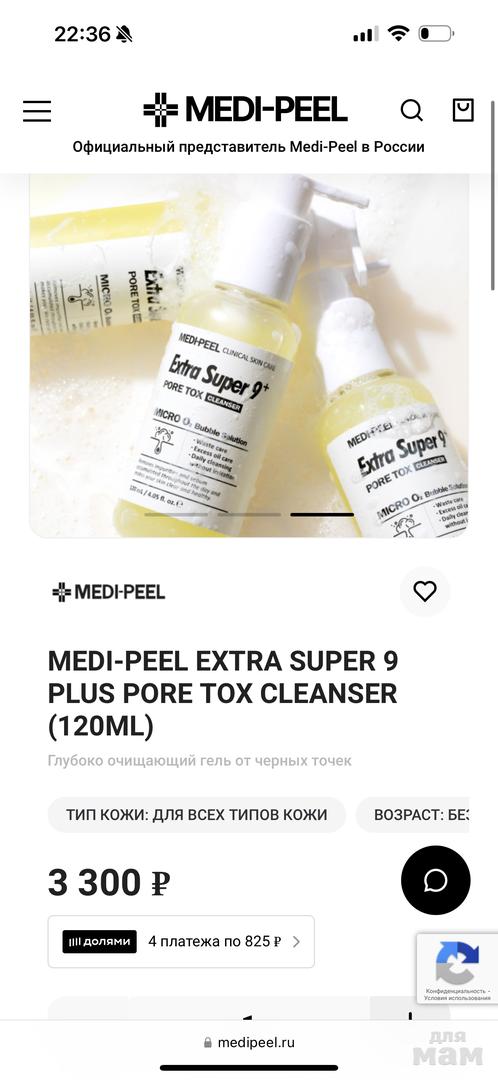
Task: Tap the medipeel.ru address bar
Action: [x=249, y=1042]
